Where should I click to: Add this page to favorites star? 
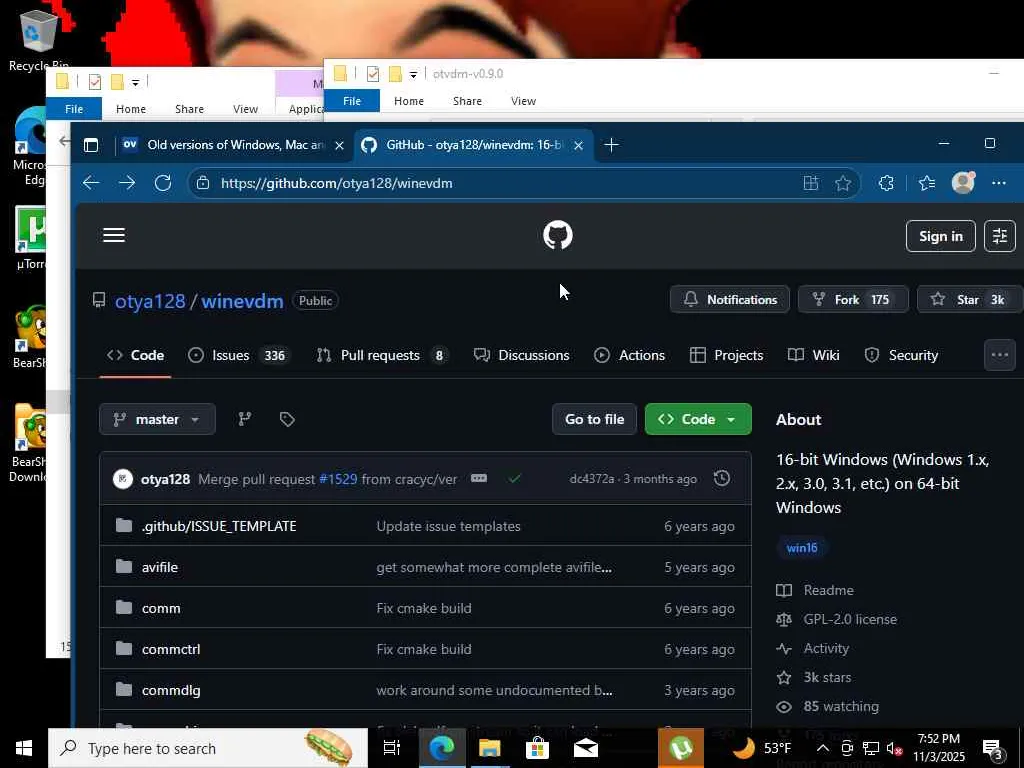[x=843, y=184]
